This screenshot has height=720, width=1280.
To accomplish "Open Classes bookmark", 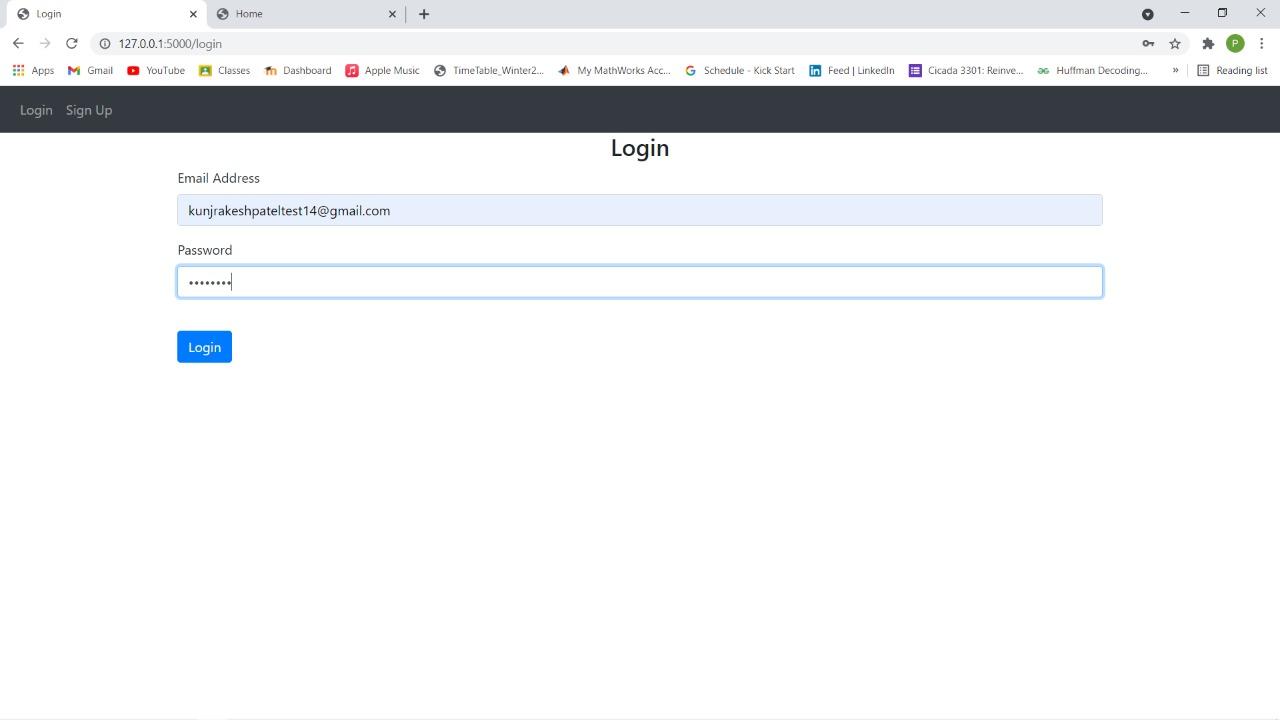I will [x=224, y=70].
